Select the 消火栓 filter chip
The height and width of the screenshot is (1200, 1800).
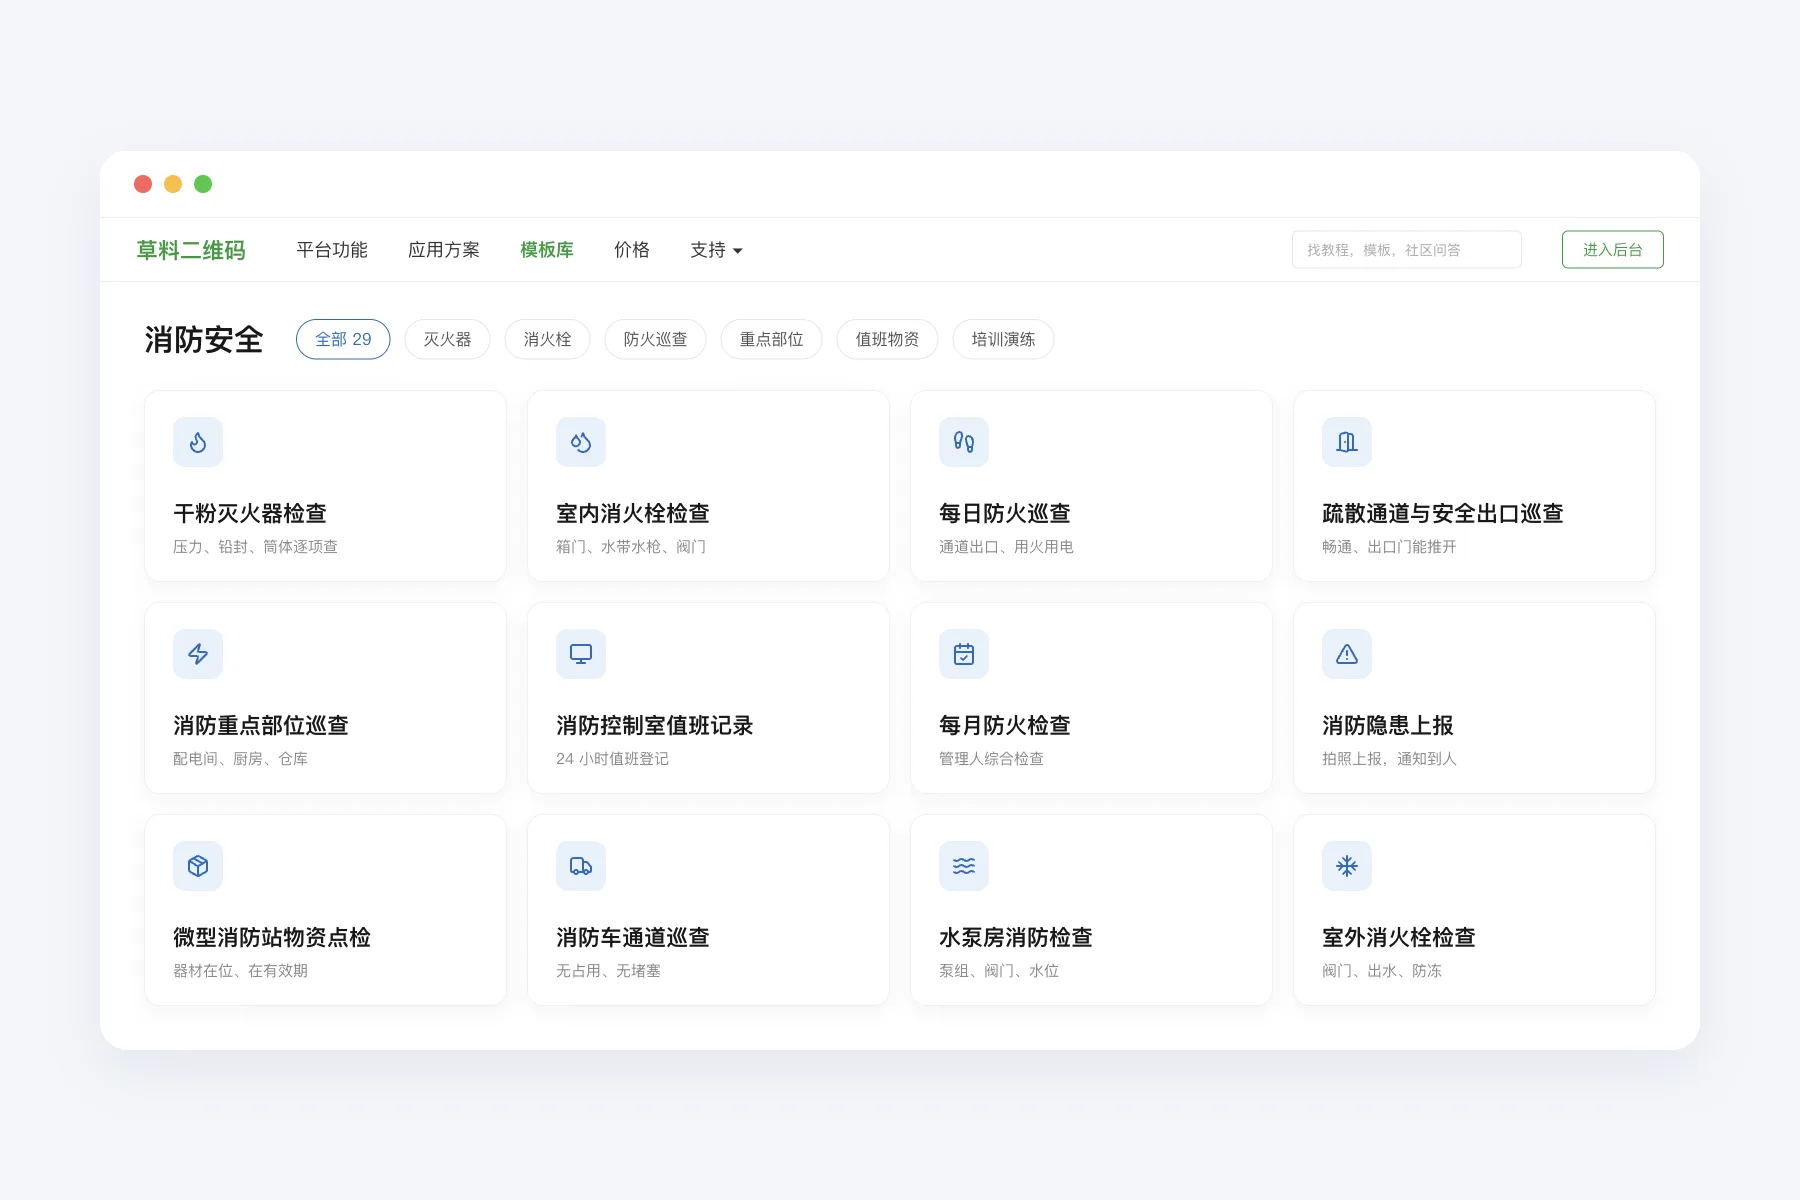pos(547,339)
